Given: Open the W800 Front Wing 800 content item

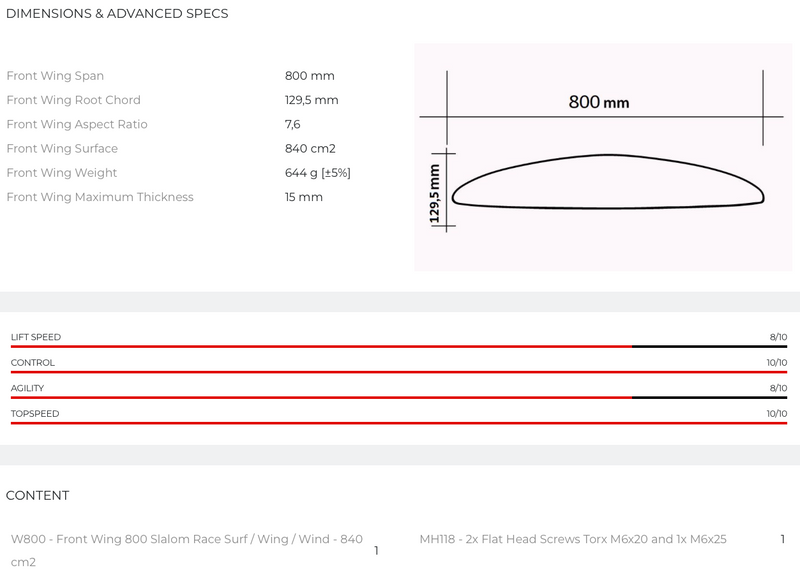Looking at the screenshot, I should (186, 540).
